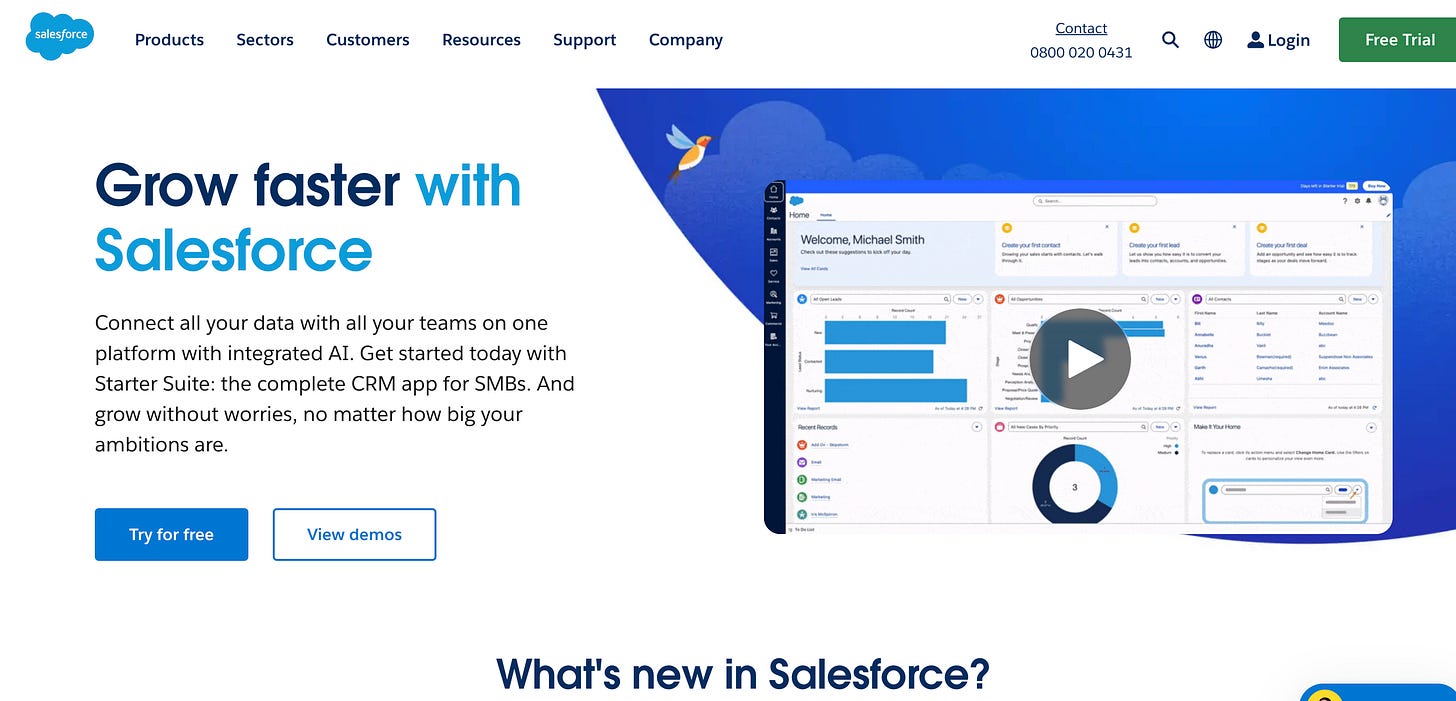Open the notifications bell in demo header
The height and width of the screenshot is (701, 1456).
pyautogui.click(x=1369, y=200)
